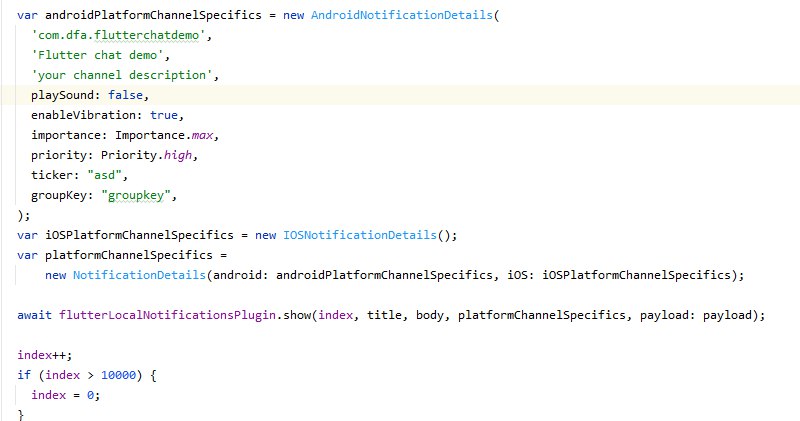Click the index = 0 assignment

(x=66, y=395)
